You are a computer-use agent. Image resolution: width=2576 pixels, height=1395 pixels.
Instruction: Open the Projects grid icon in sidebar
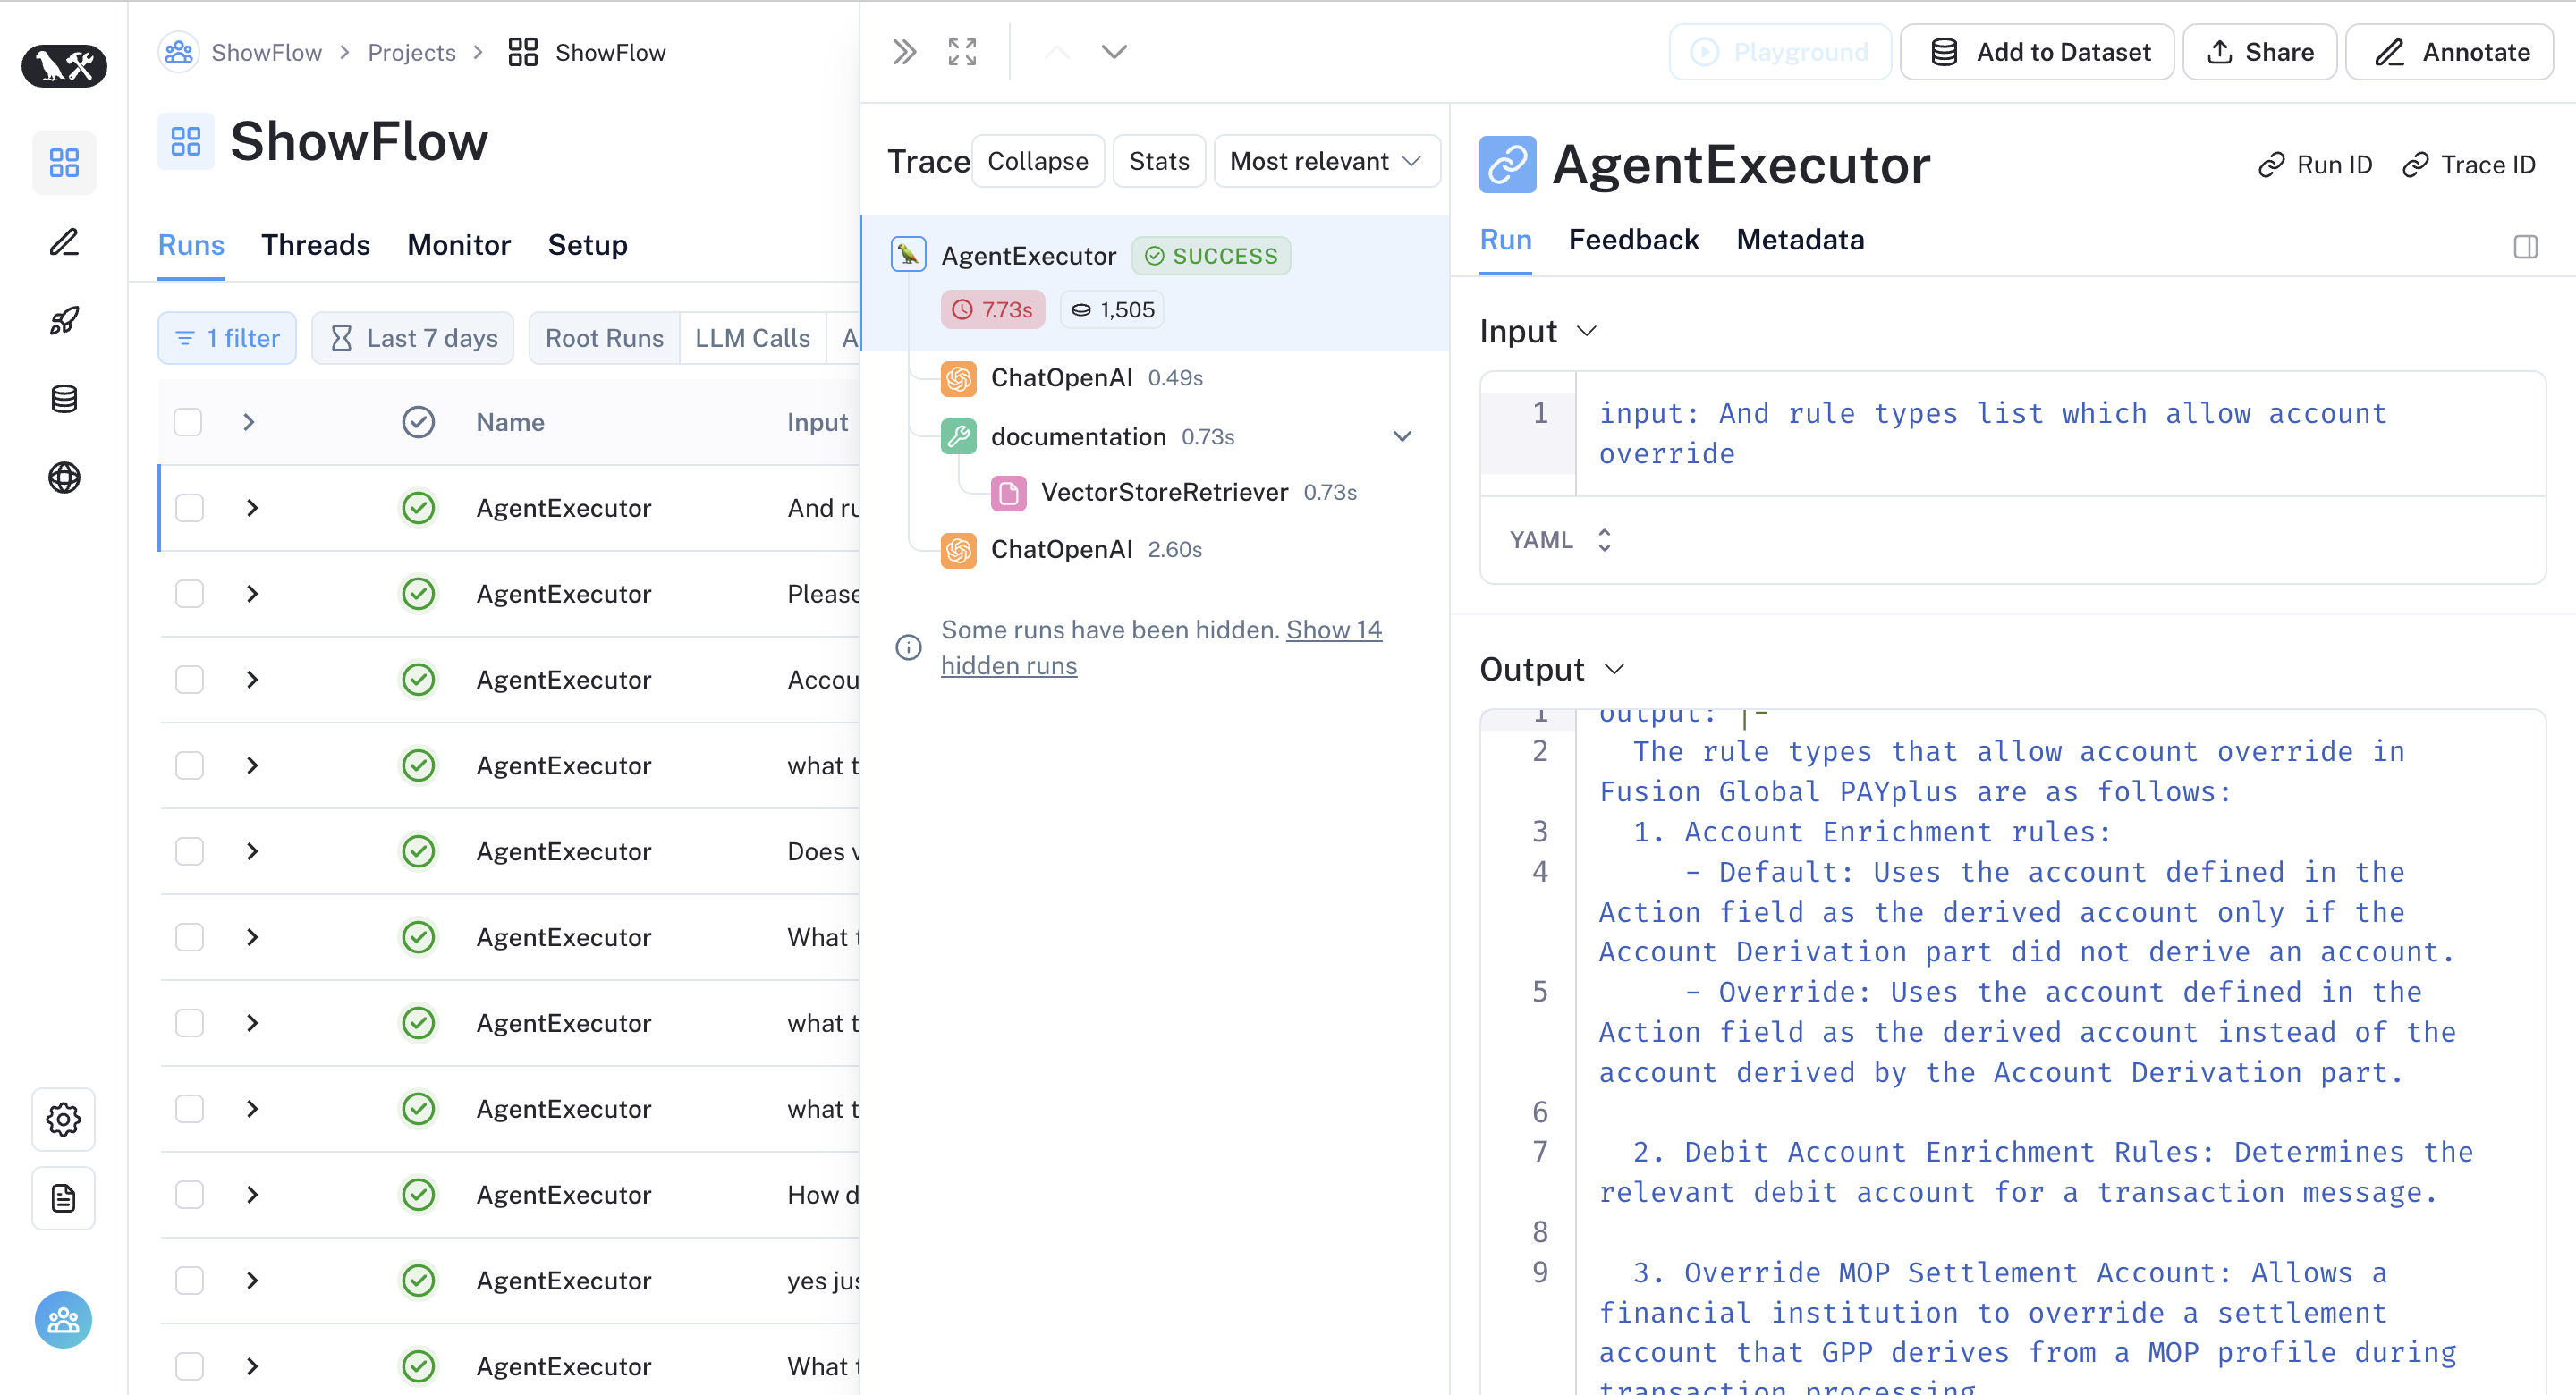point(64,162)
